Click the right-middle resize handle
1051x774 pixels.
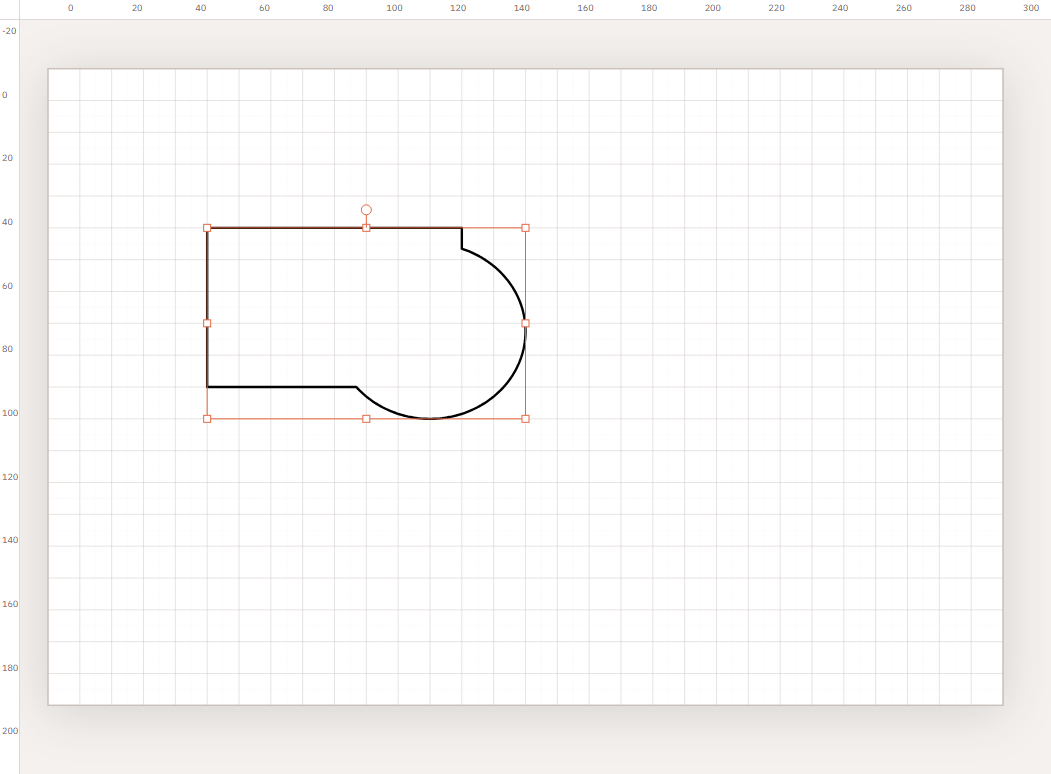tap(526, 323)
